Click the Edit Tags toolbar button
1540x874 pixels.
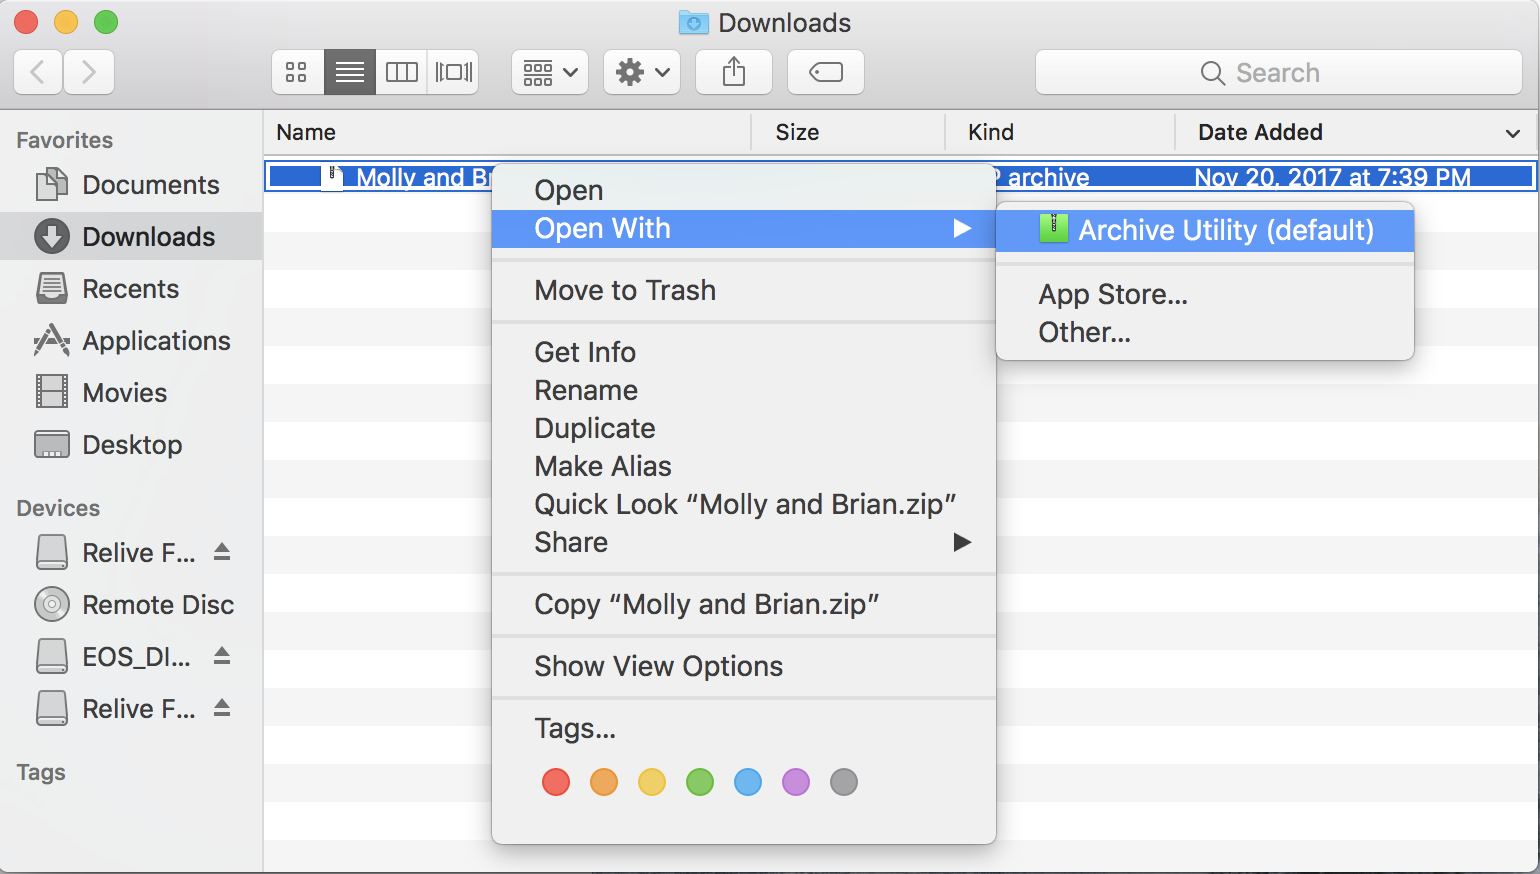click(x=826, y=72)
